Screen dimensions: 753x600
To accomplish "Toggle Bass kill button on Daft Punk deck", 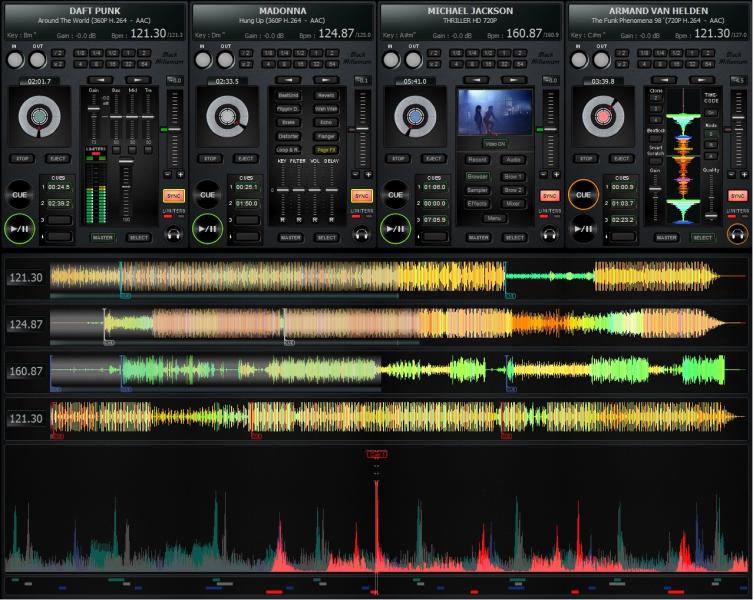I will click(x=116, y=150).
